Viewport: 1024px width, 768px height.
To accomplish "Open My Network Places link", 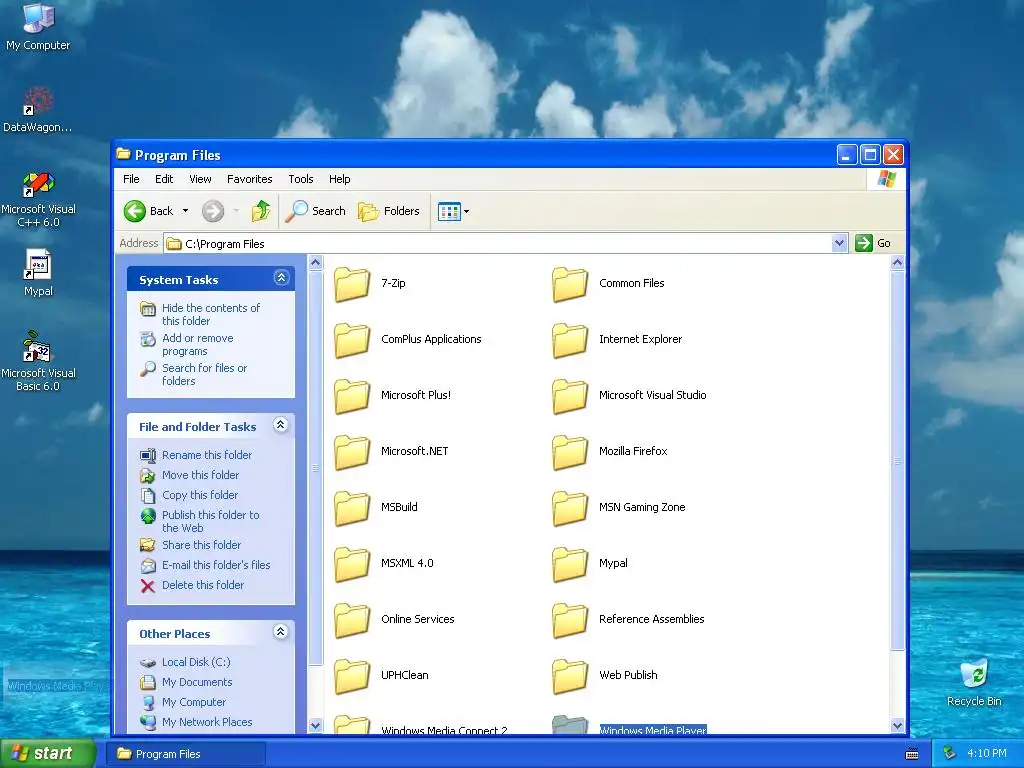I will (x=206, y=722).
